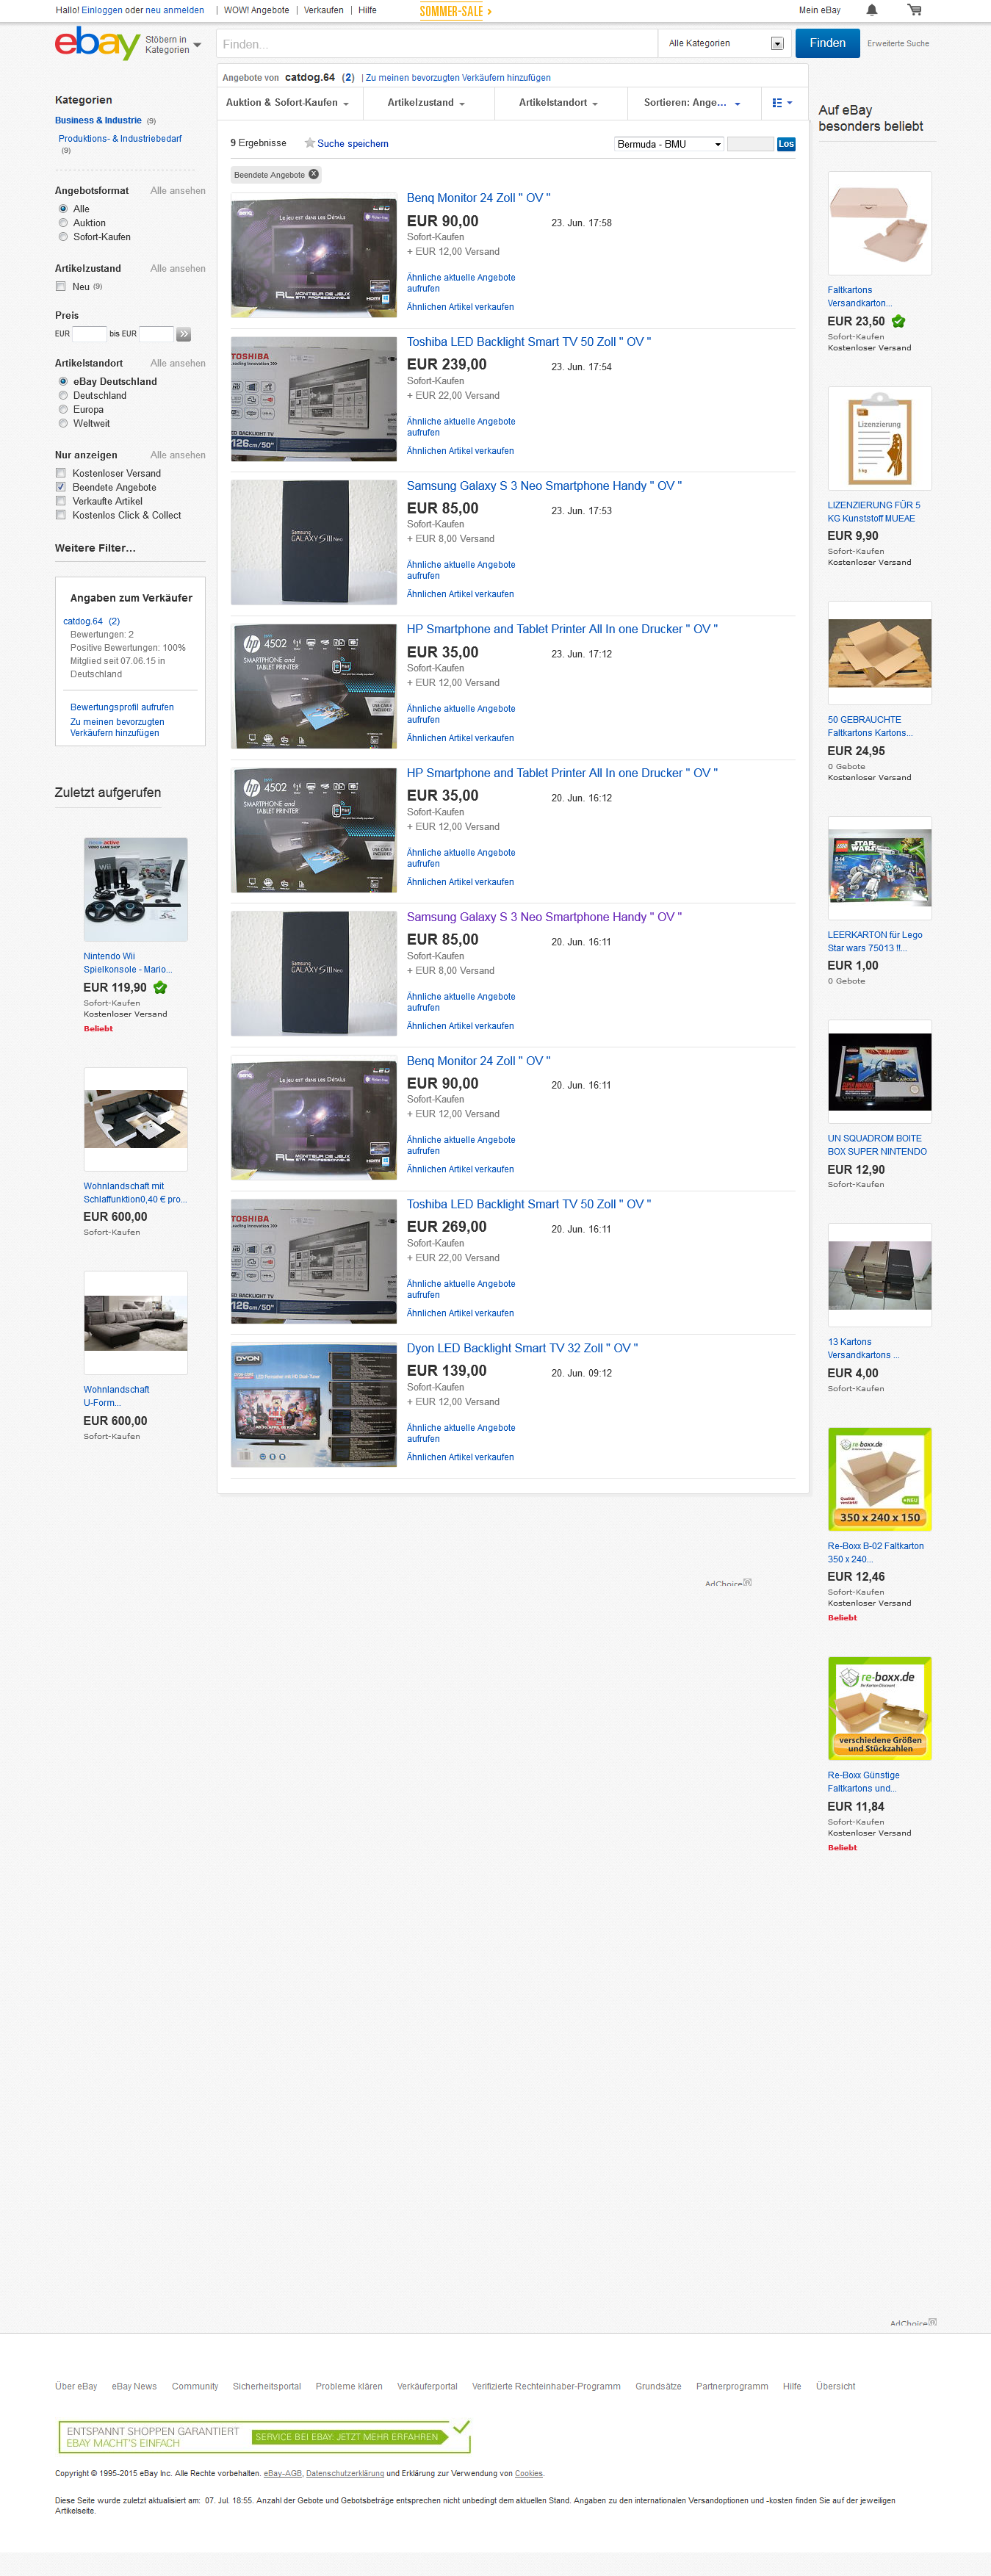Open the list view options icon
Viewport: 991px width, 2576px height.
click(782, 103)
